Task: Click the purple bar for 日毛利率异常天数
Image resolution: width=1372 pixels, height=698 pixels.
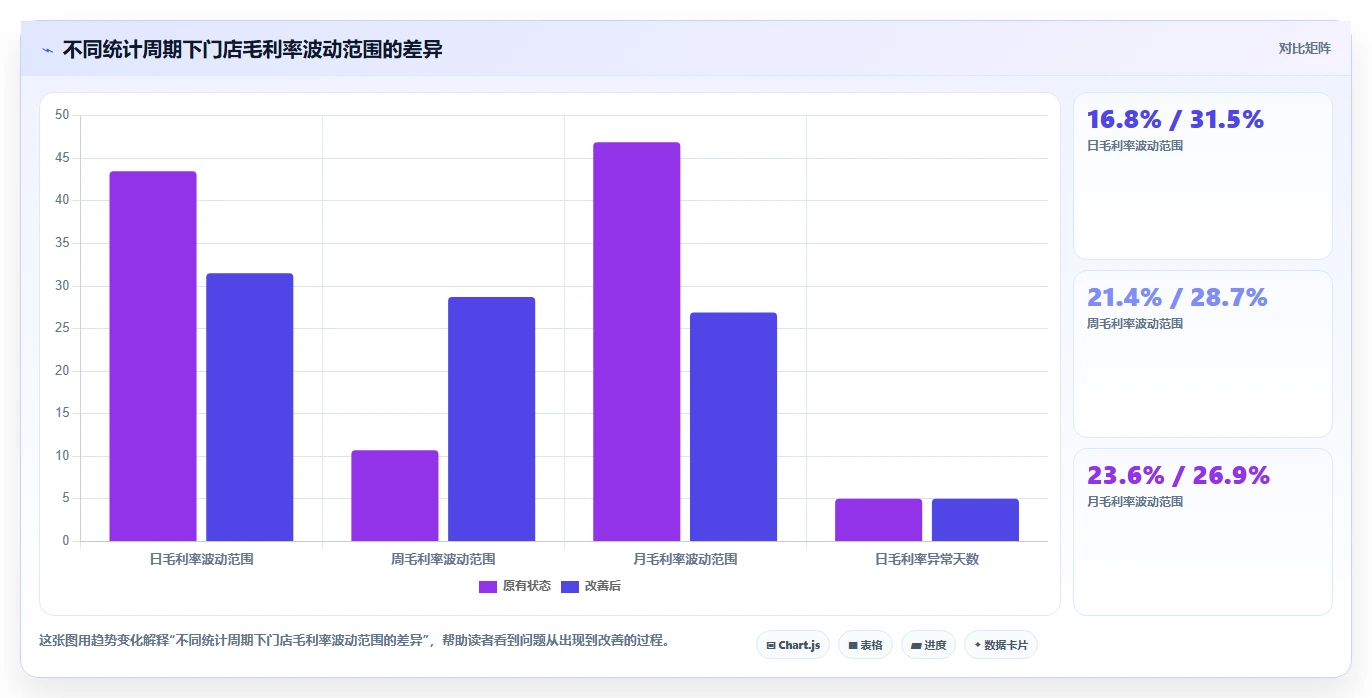Action: coord(879,520)
